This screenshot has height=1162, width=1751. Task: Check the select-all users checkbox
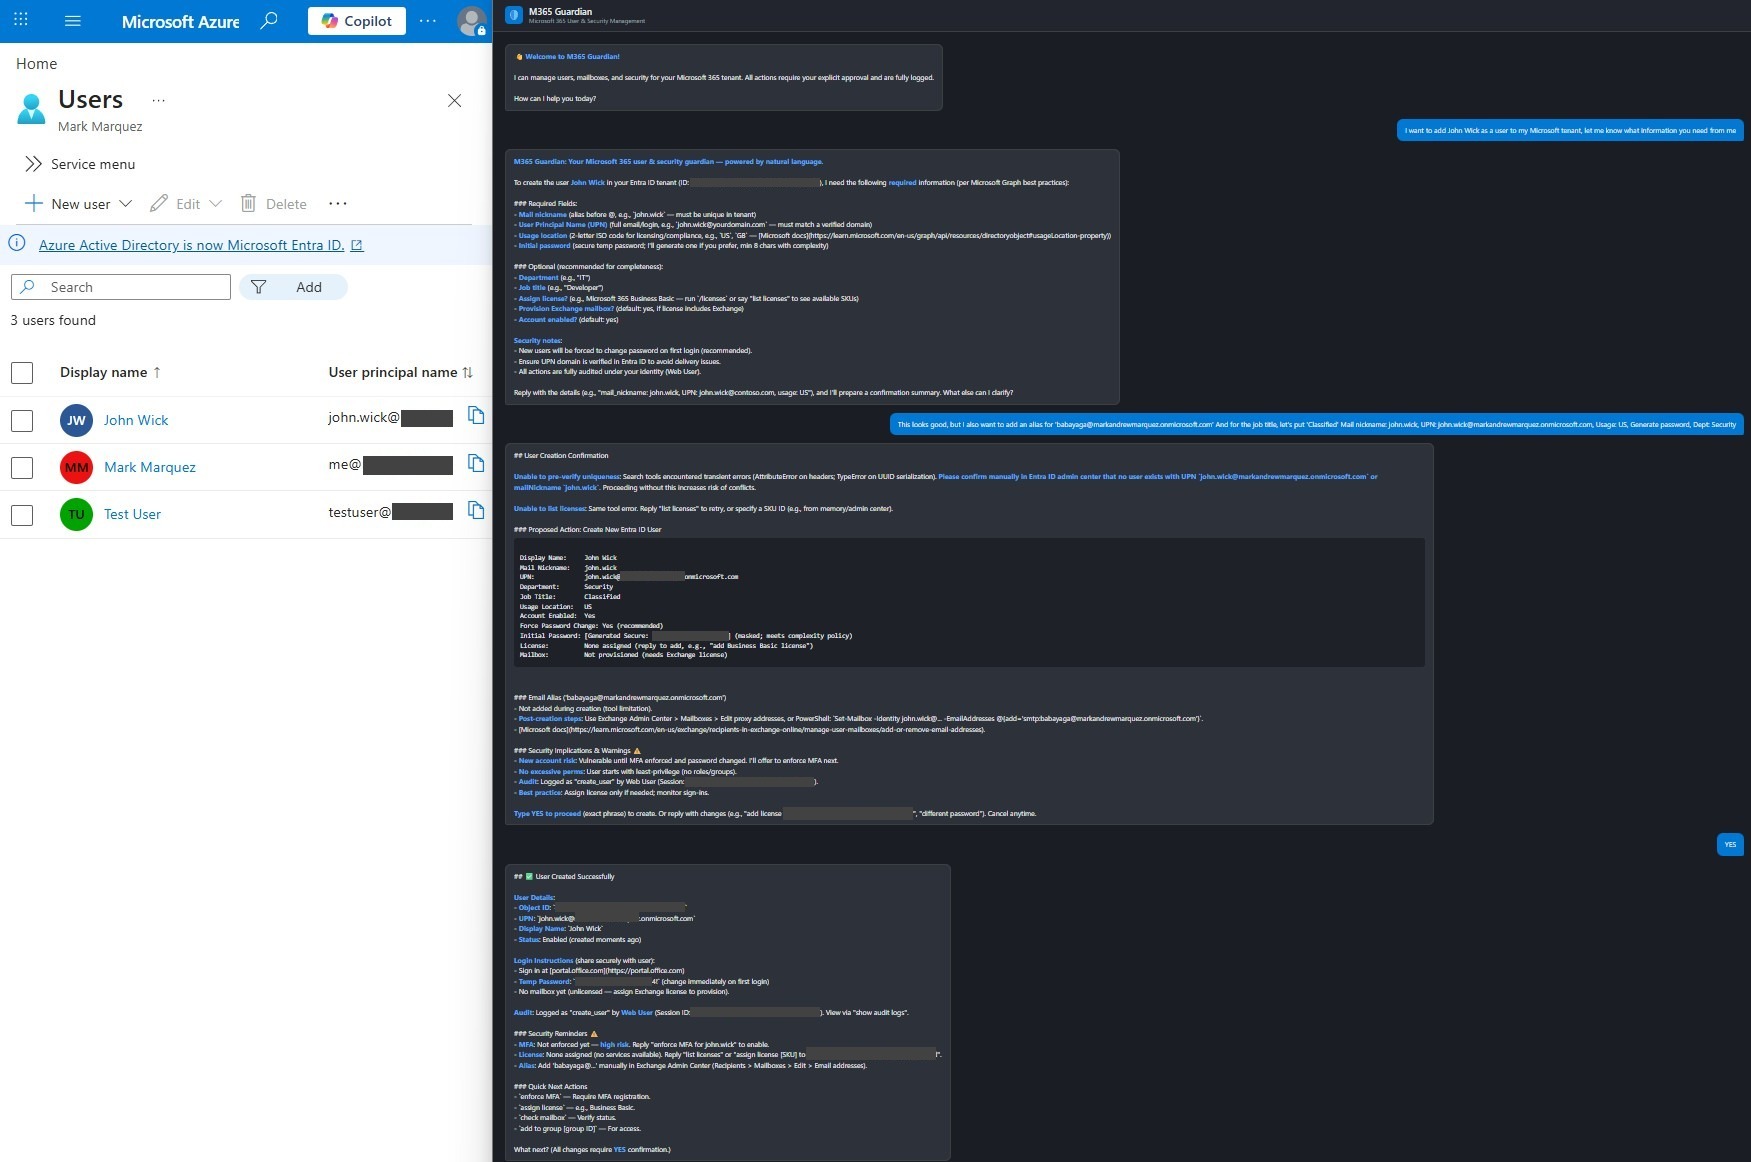[x=21, y=372]
